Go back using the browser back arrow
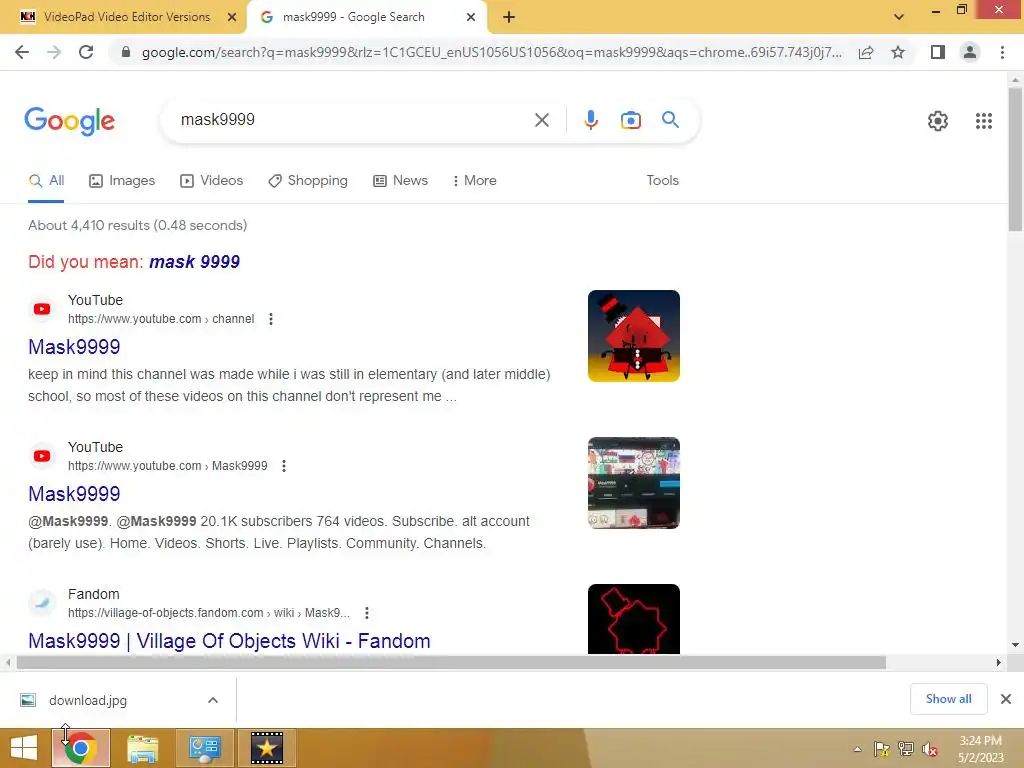 tap(22, 52)
